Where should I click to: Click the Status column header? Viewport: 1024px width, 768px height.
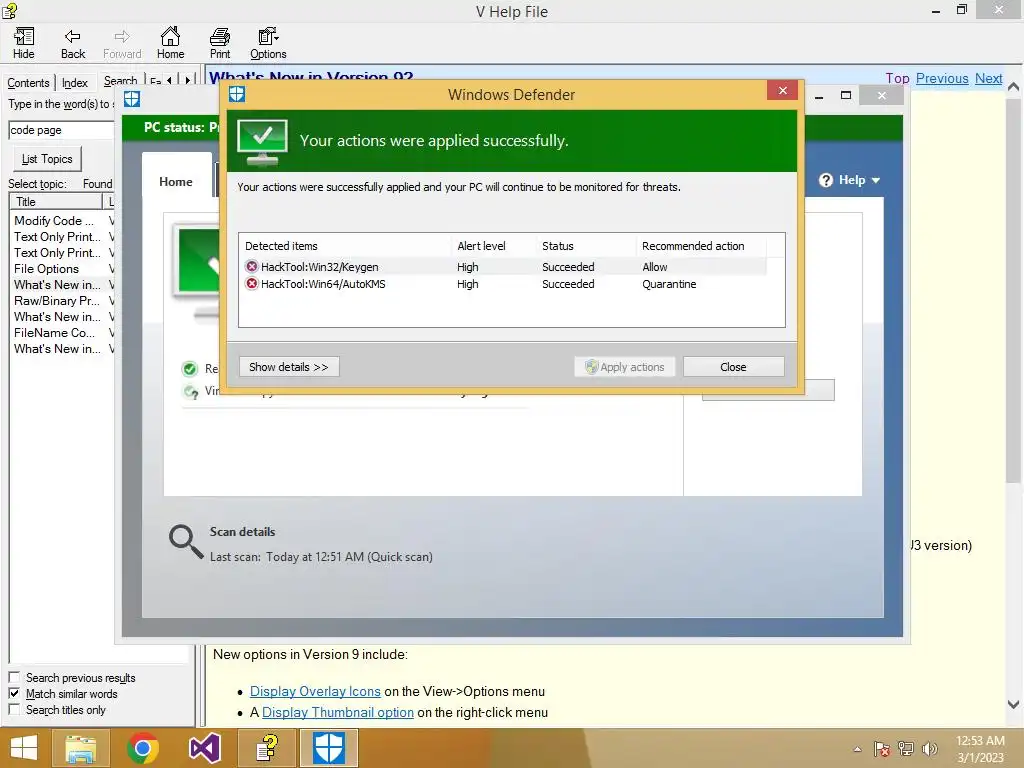click(x=586, y=246)
